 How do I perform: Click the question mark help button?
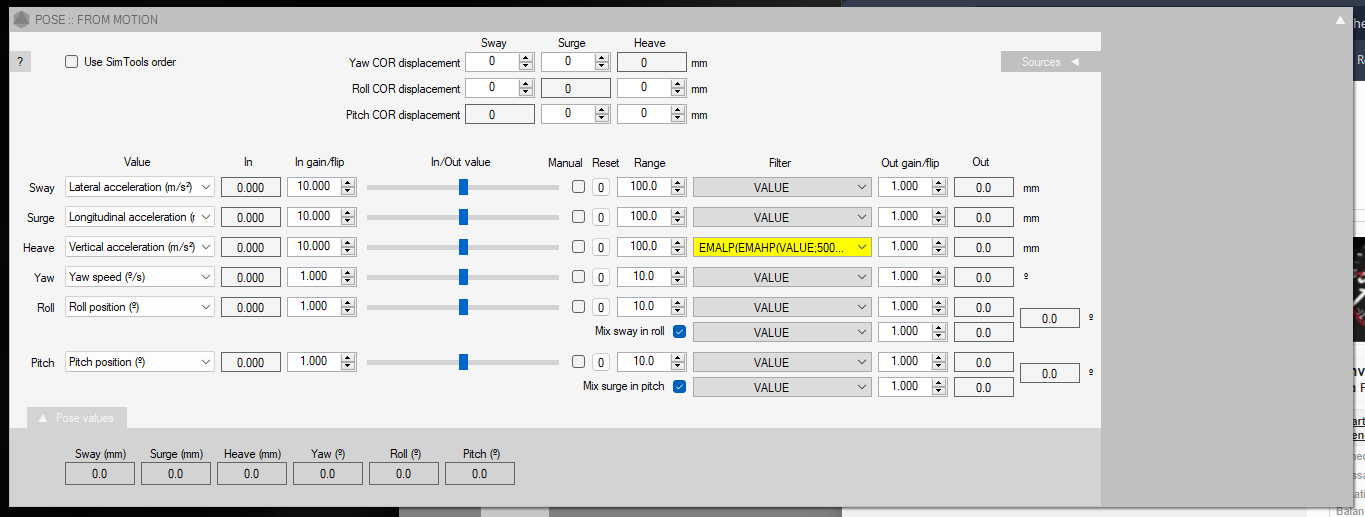click(x=20, y=62)
